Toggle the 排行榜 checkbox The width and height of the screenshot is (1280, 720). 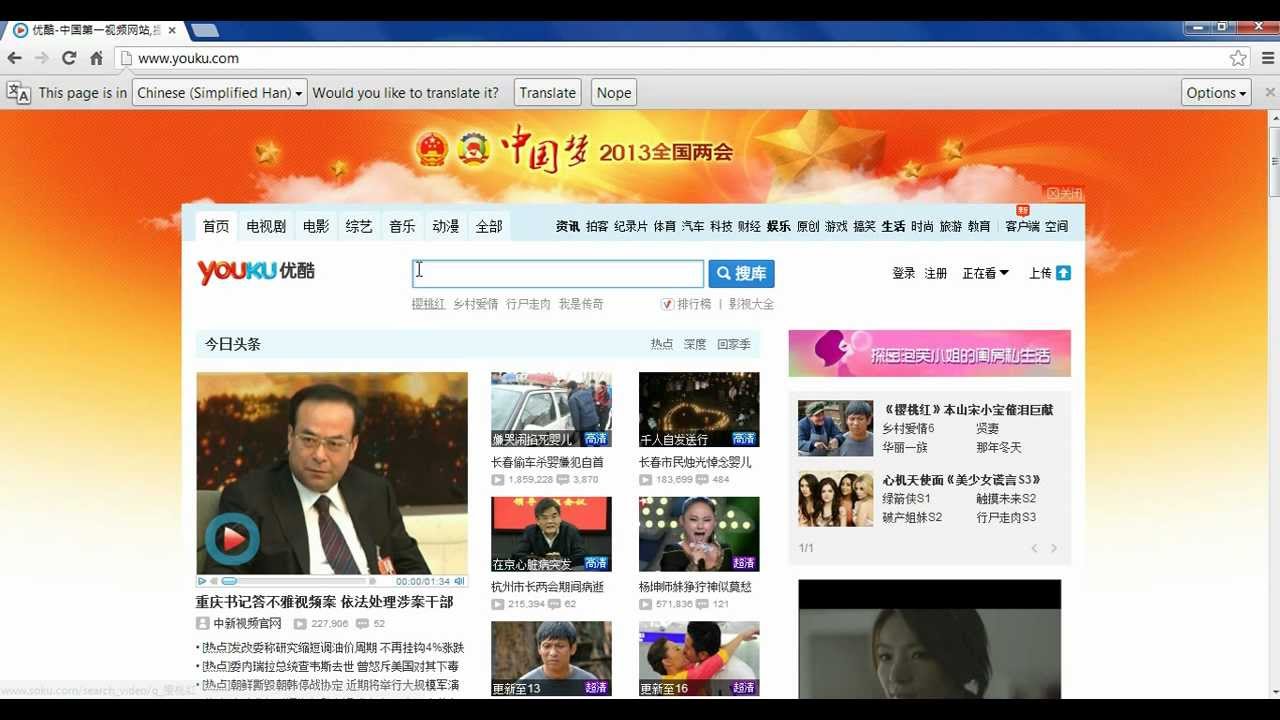coord(667,304)
